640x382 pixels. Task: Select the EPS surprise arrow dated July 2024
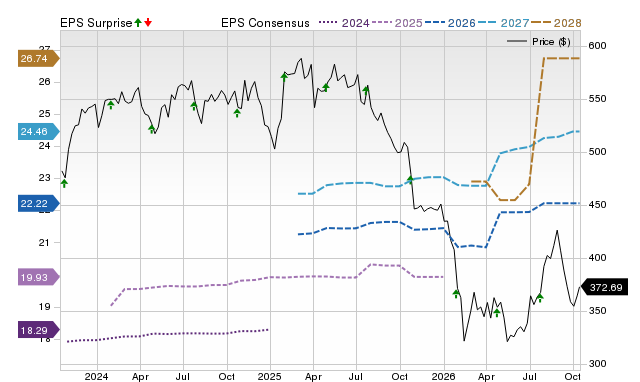(194, 106)
